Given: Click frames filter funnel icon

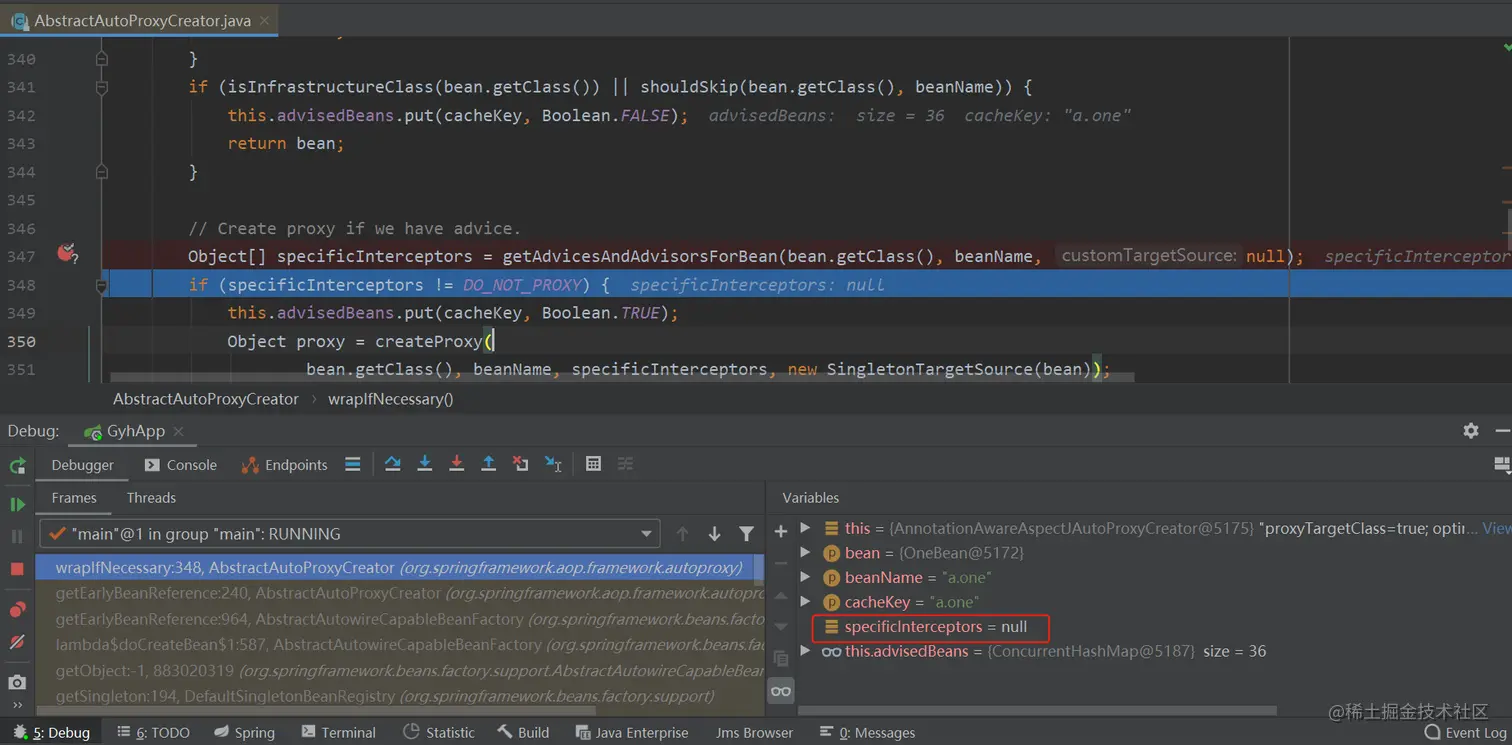Looking at the screenshot, I should pos(746,534).
